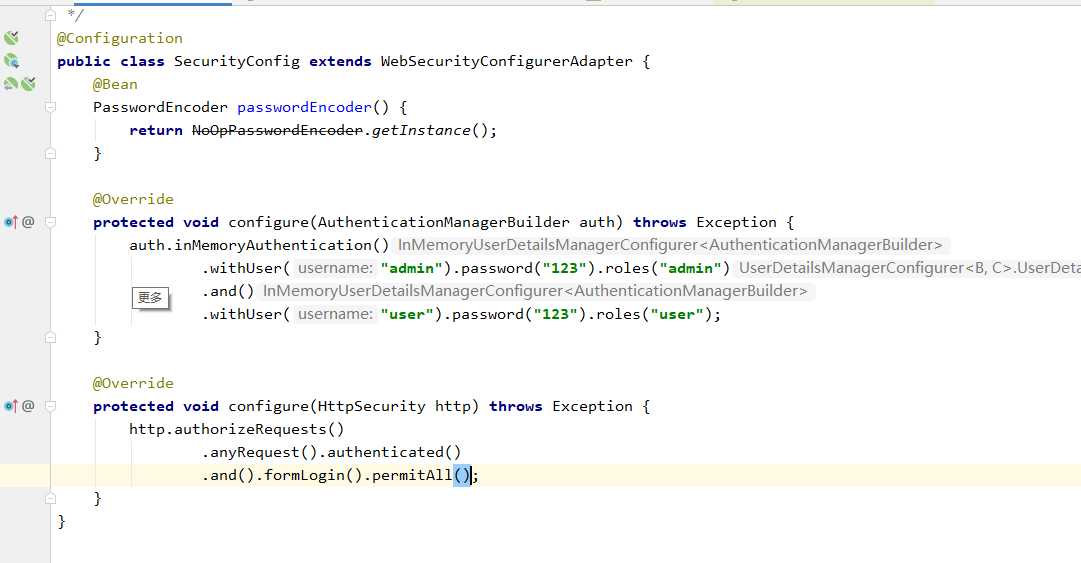Click the username: parameter hint before "user"
Screen dimensions: 1081x563
coord(335,314)
